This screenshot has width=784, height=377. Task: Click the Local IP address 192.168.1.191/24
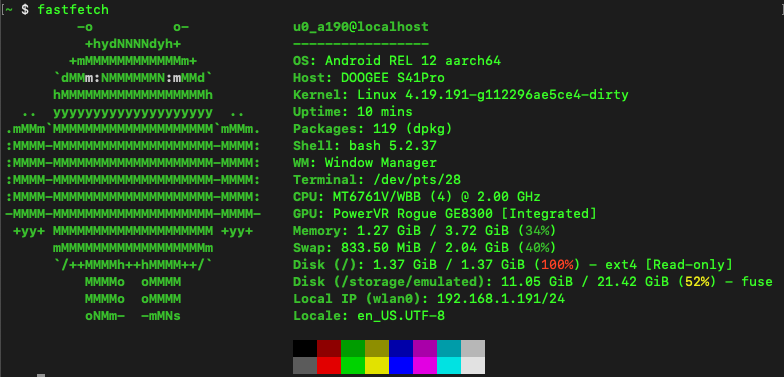[x=501, y=298]
